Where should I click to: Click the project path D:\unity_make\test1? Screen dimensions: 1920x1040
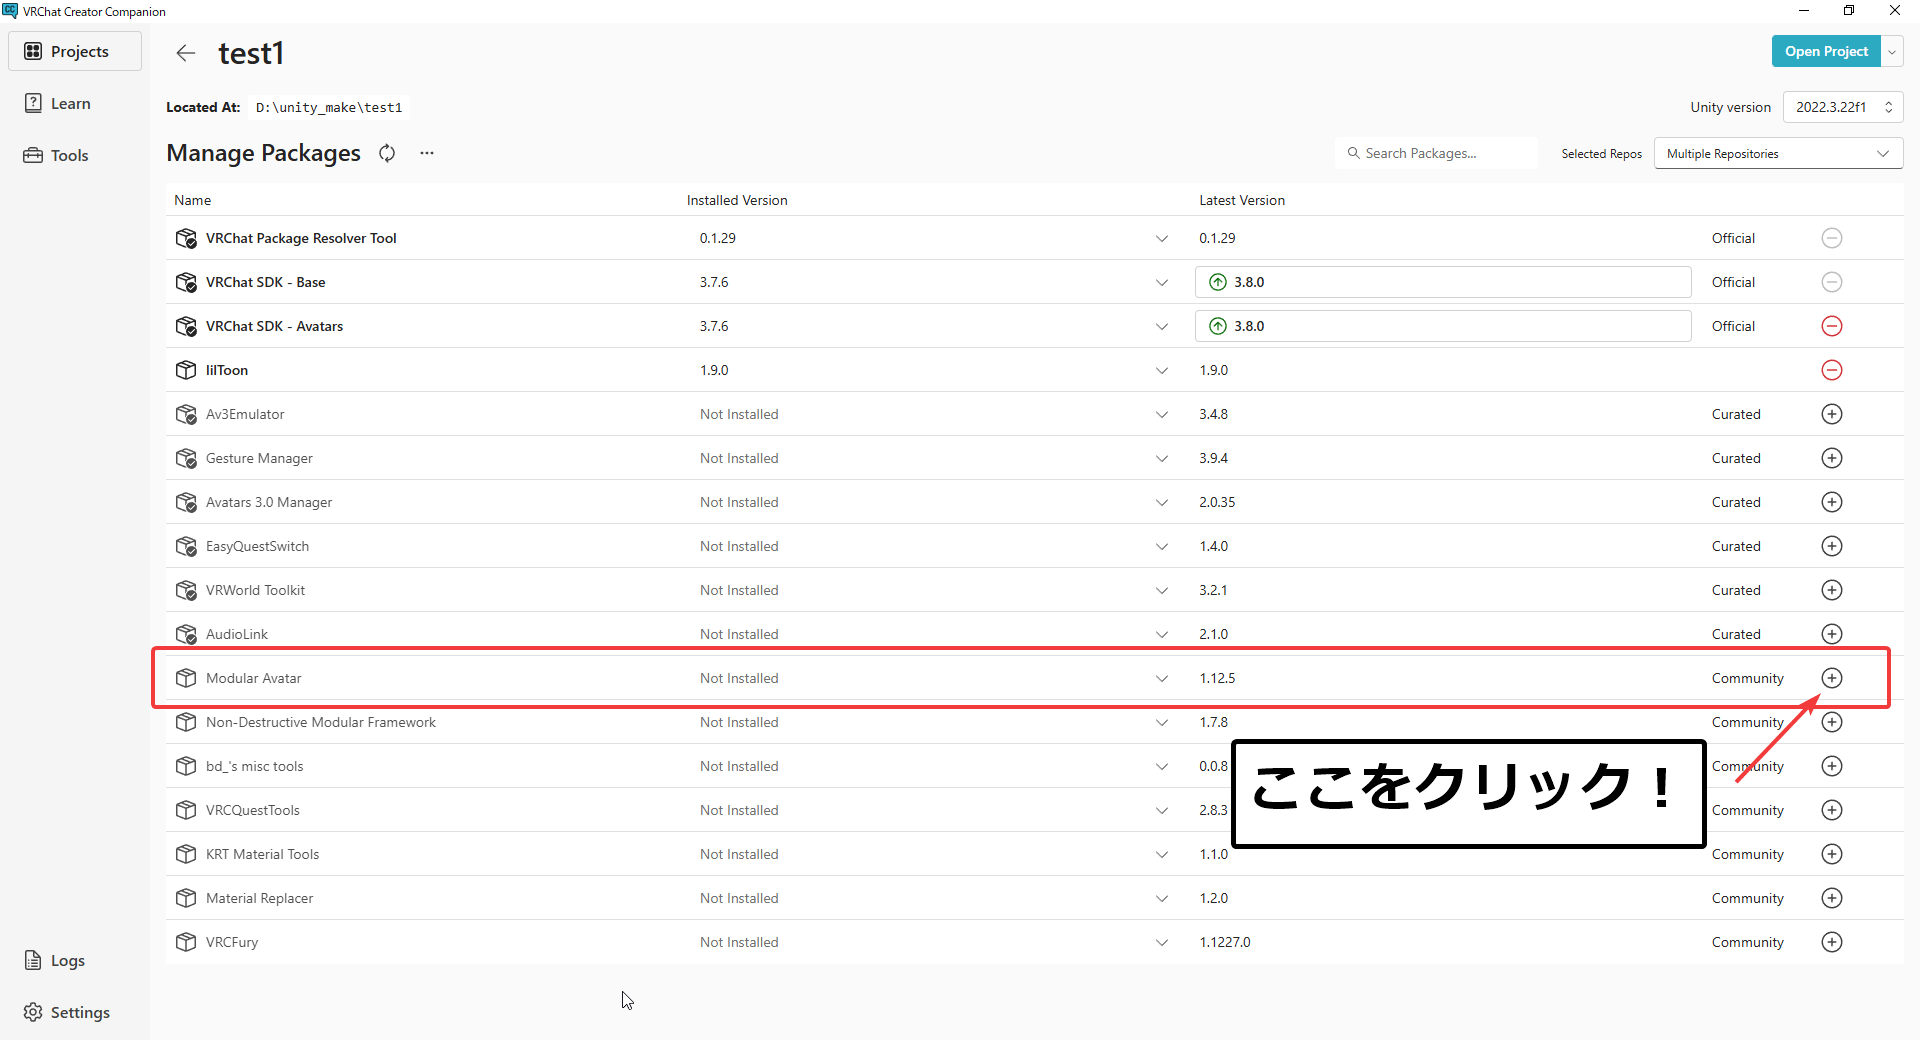[x=329, y=107]
